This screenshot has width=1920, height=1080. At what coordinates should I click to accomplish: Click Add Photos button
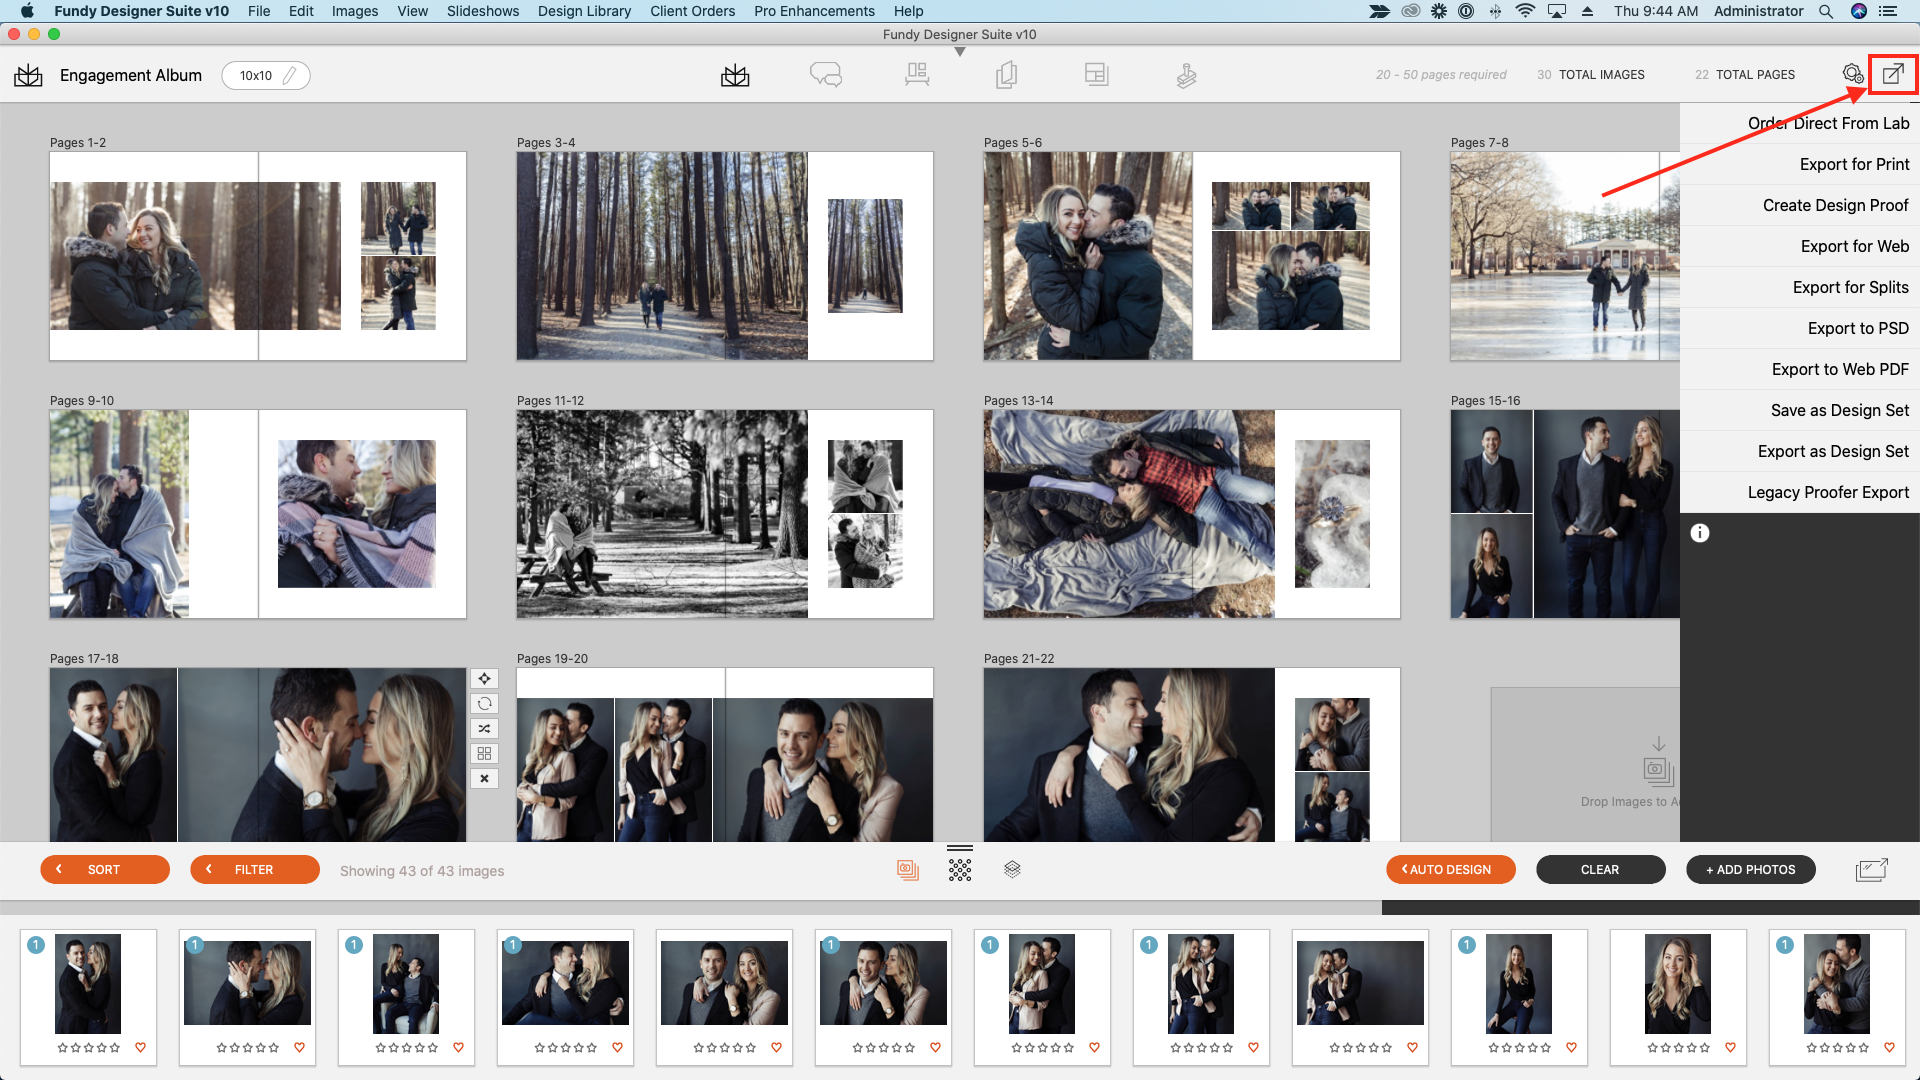click(1749, 869)
